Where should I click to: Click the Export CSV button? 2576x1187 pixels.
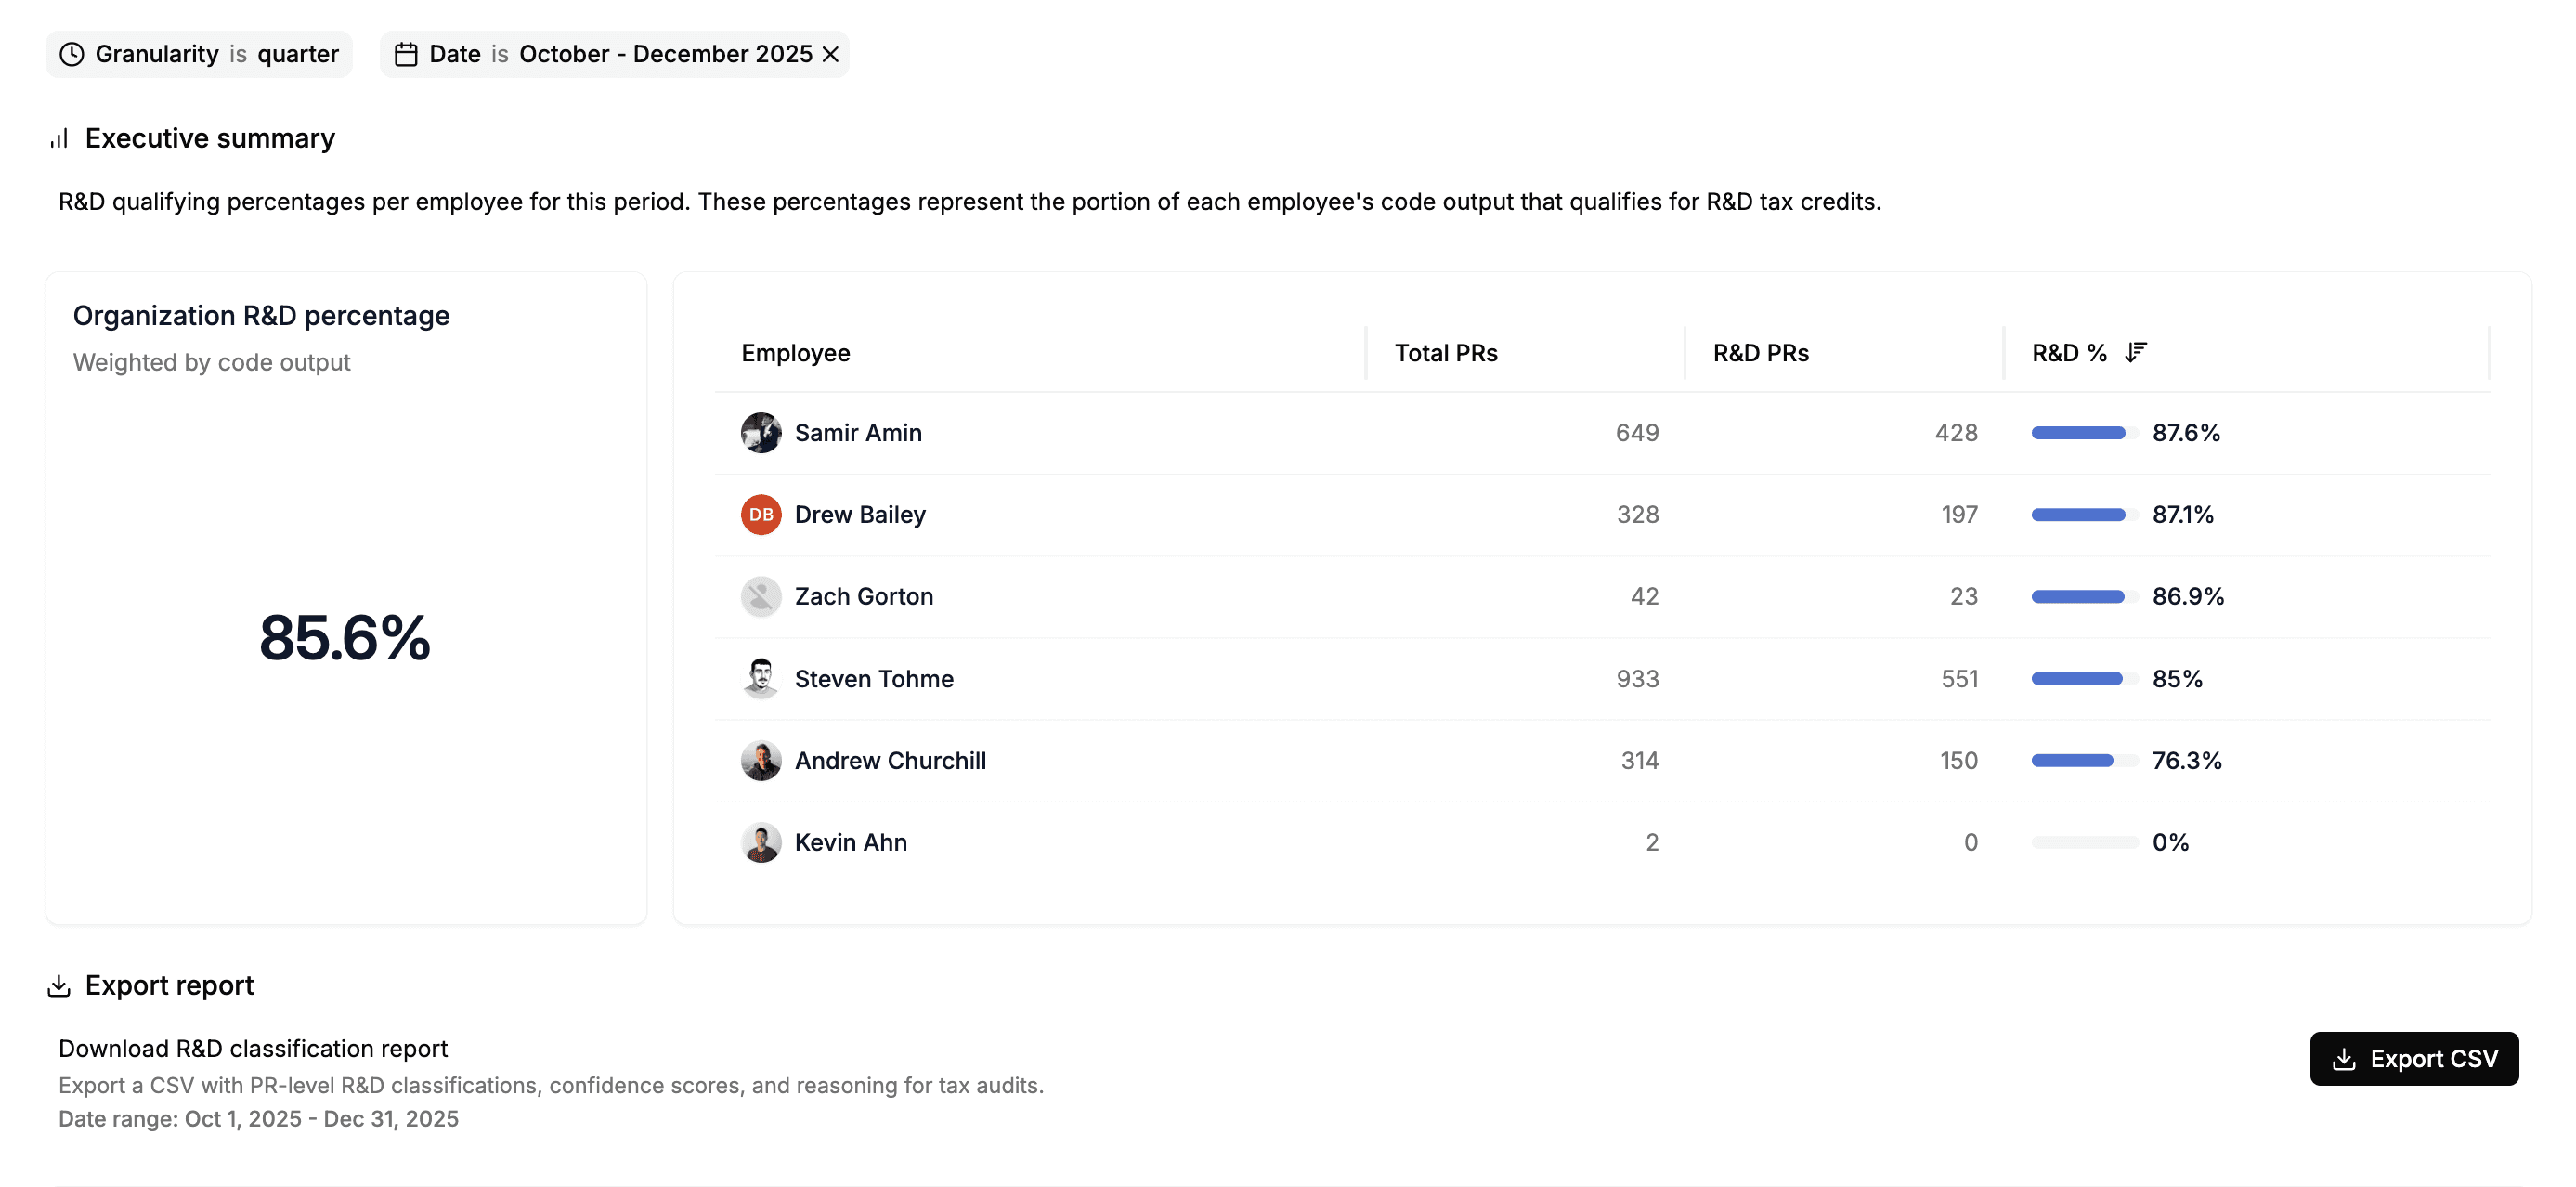pos(2413,1058)
